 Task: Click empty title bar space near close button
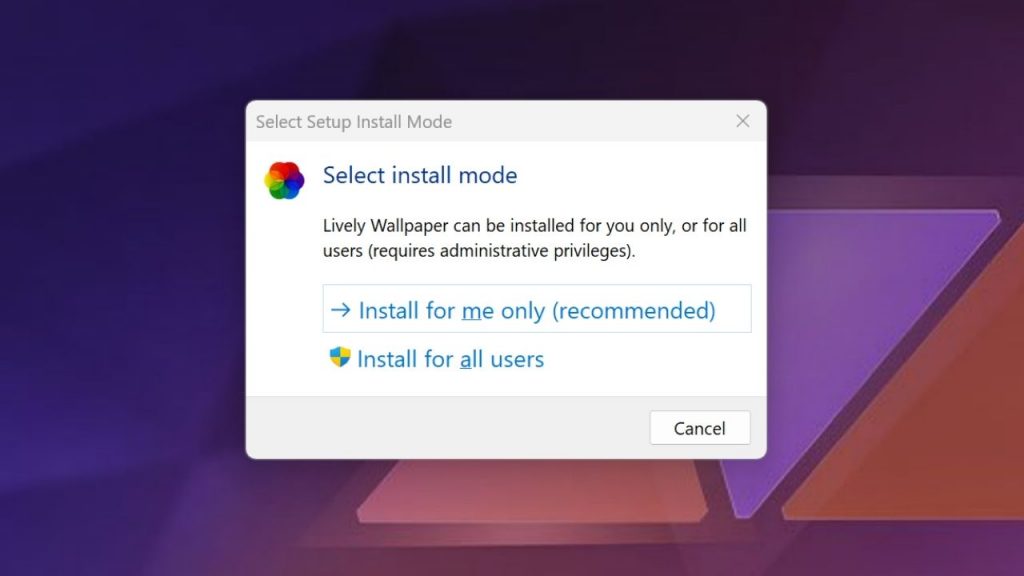pyautogui.click(x=588, y=121)
